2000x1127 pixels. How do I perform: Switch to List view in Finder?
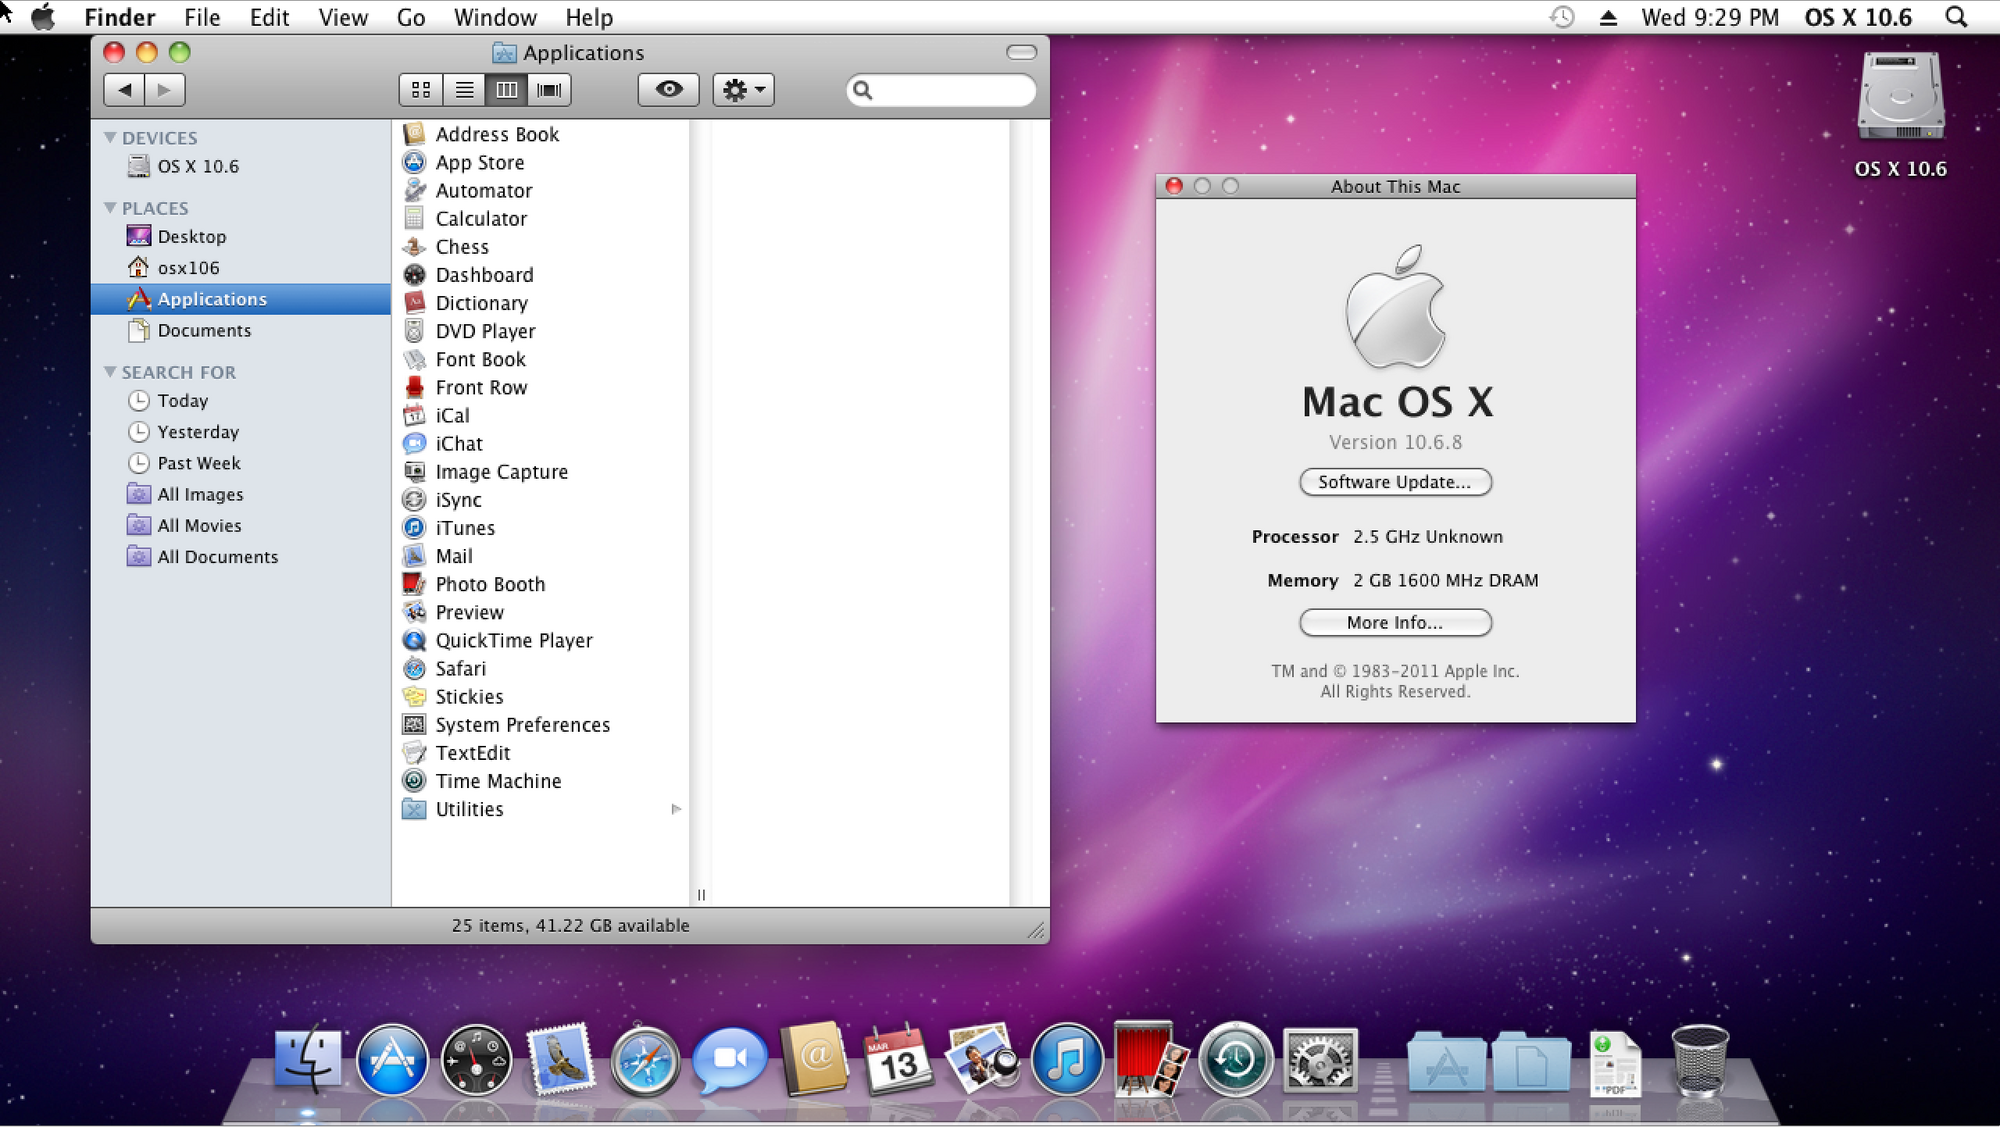(x=464, y=89)
